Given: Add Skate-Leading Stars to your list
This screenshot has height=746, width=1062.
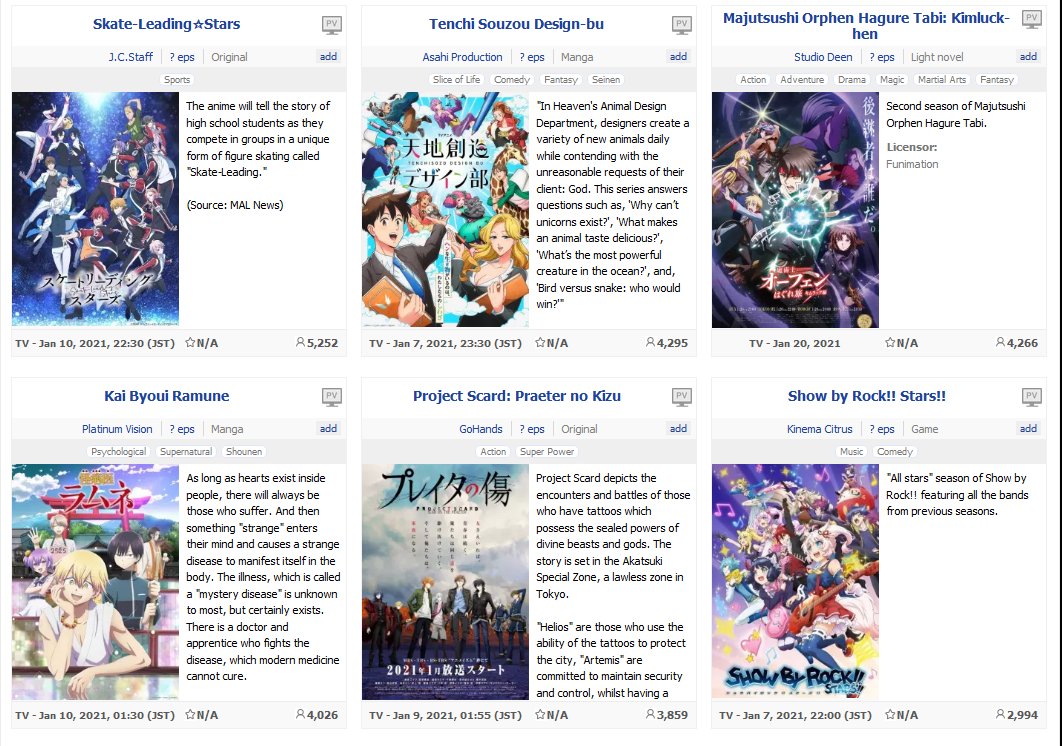Looking at the screenshot, I should (x=328, y=57).
